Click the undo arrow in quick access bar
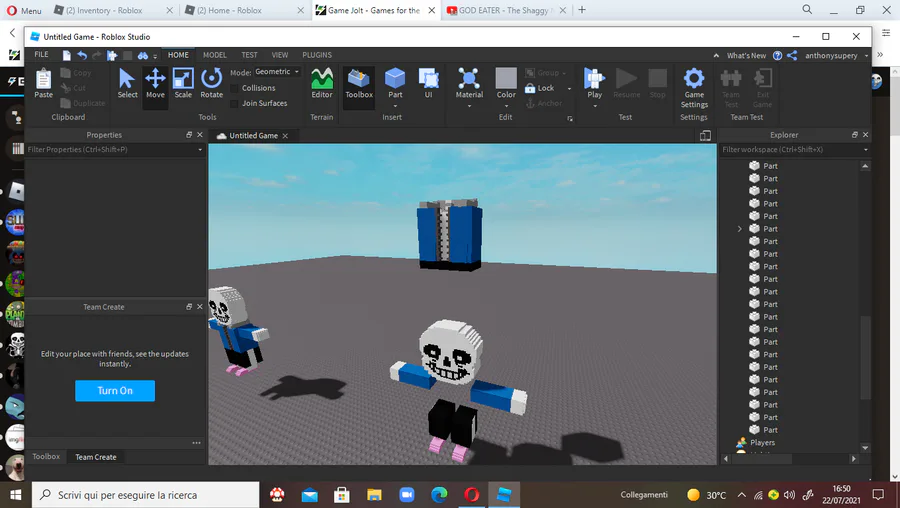This screenshot has width=900, height=508. click(82, 55)
